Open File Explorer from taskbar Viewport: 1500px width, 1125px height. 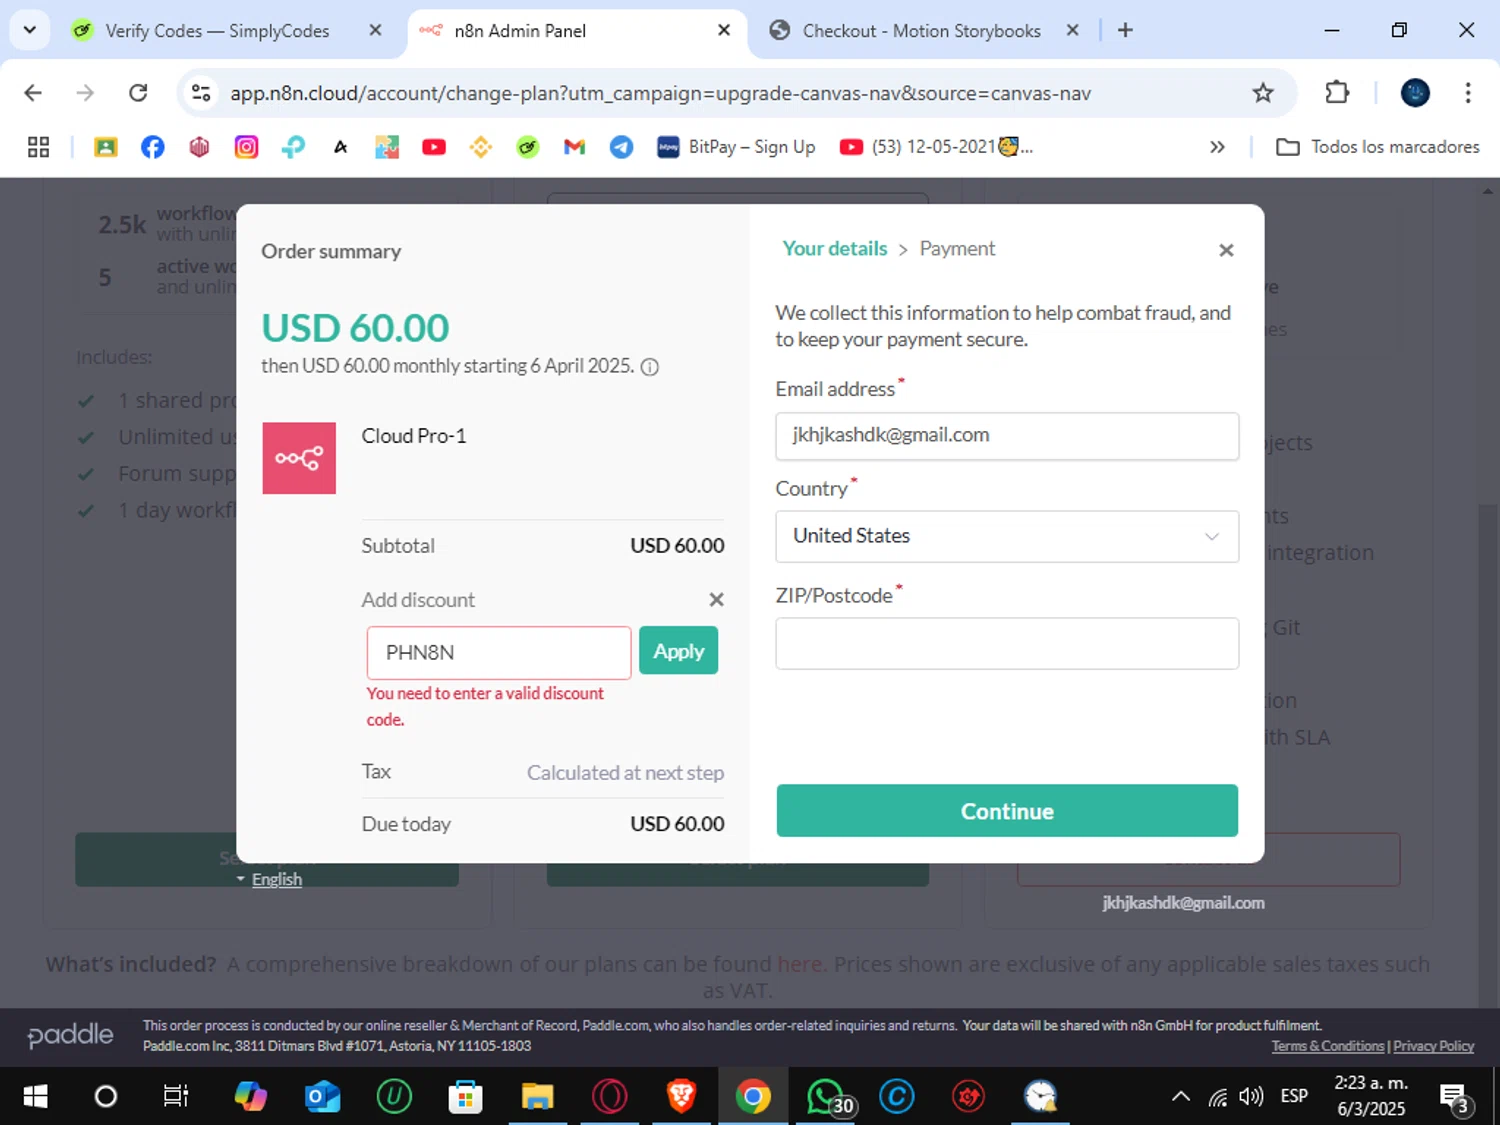point(537,1097)
